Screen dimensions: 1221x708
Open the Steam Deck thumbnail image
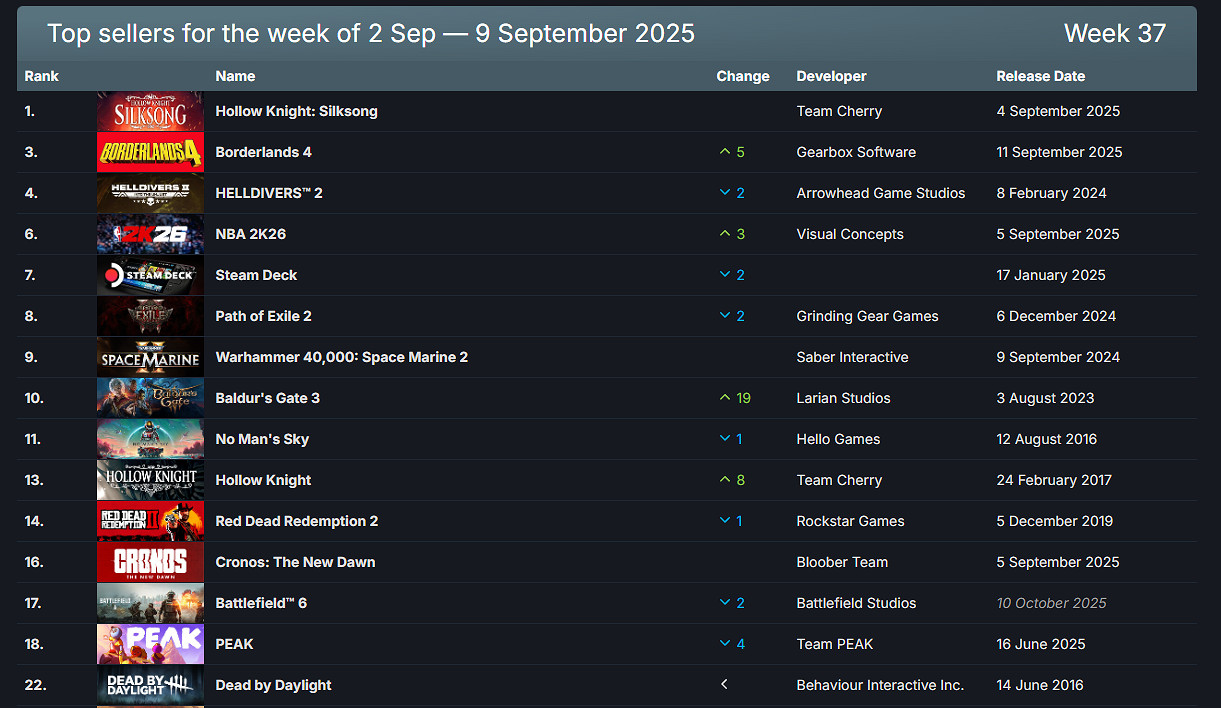tap(150, 275)
